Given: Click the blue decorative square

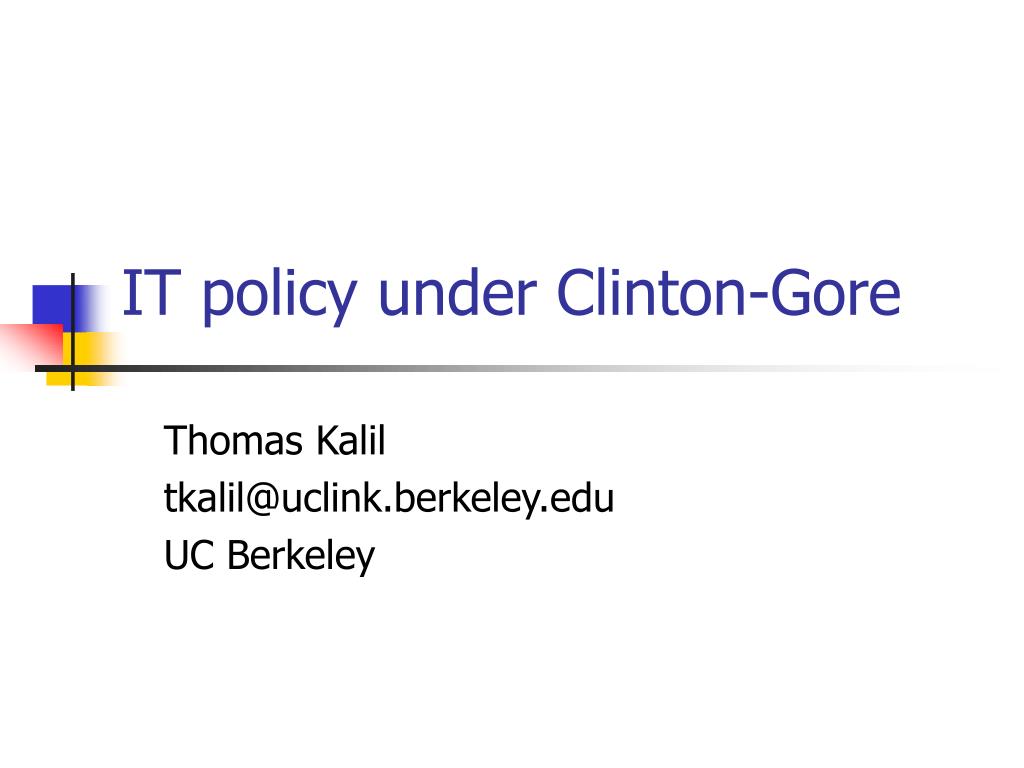Looking at the screenshot, I should pos(57,308).
